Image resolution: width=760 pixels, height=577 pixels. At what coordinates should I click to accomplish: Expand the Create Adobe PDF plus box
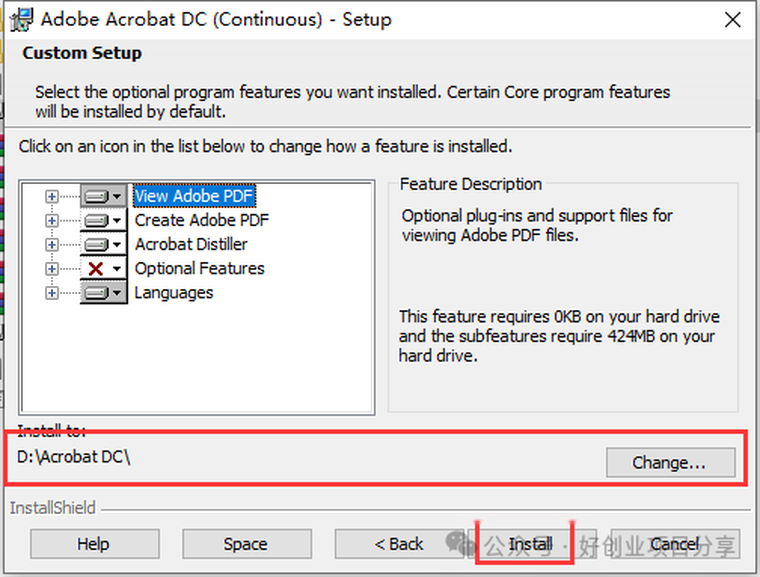[52, 220]
